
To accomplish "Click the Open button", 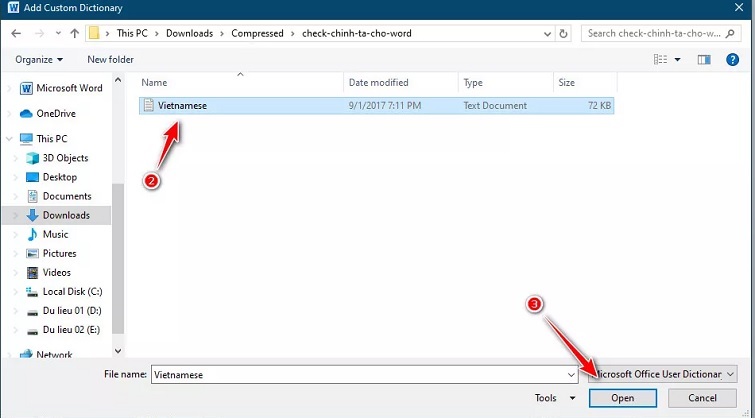I will [x=623, y=398].
